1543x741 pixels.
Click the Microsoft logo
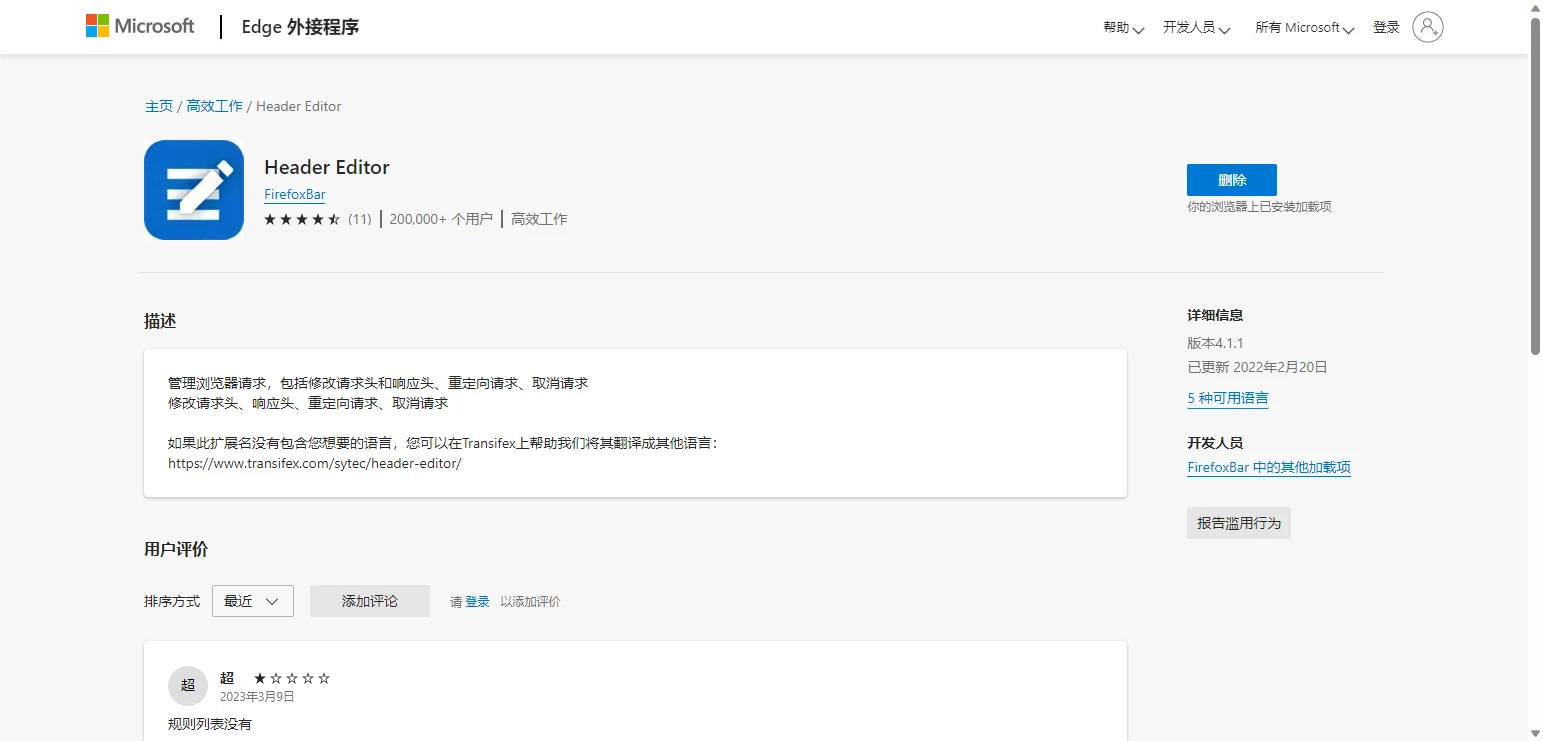click(140, 26)
